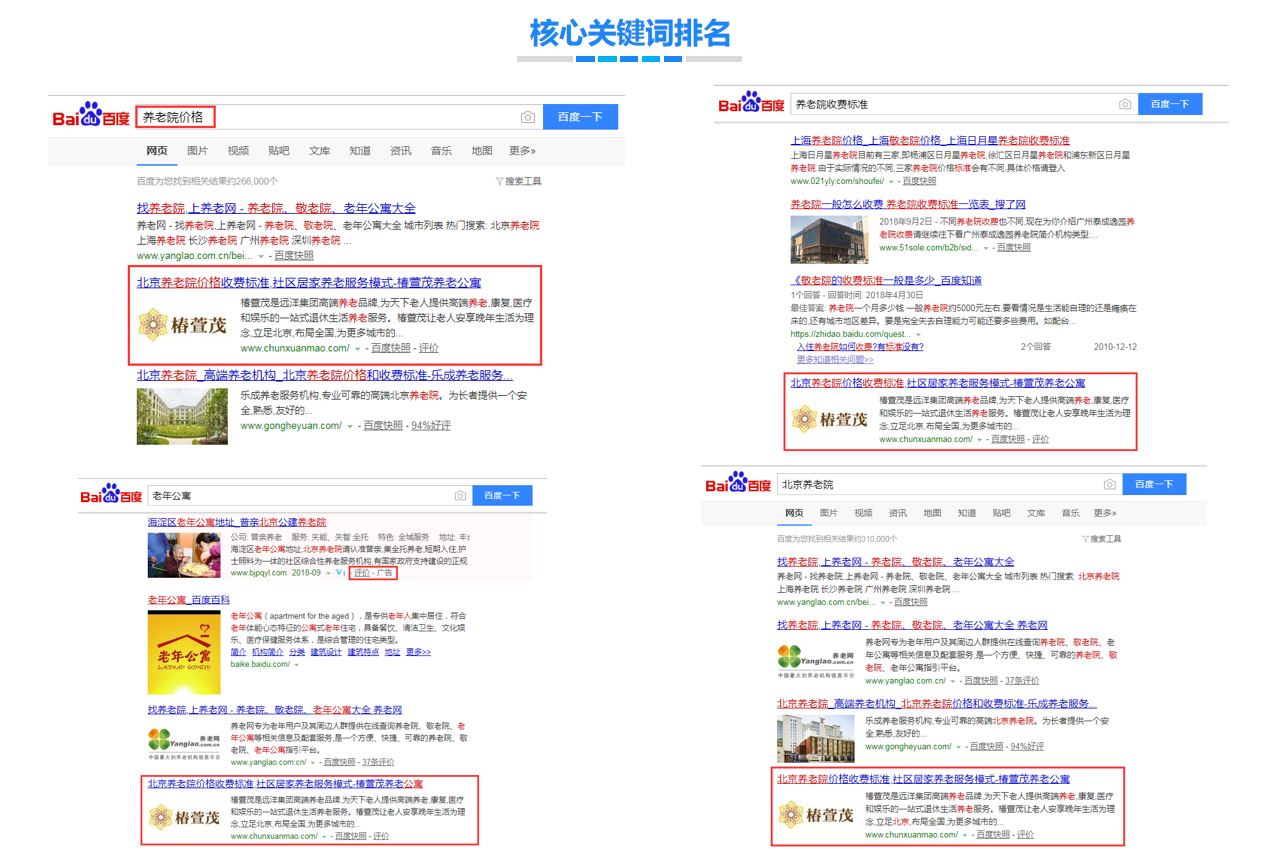
Task: Click Baidu logo beside 北京养老院 search box
Action: pyautogui.click(x=738, y=484)
